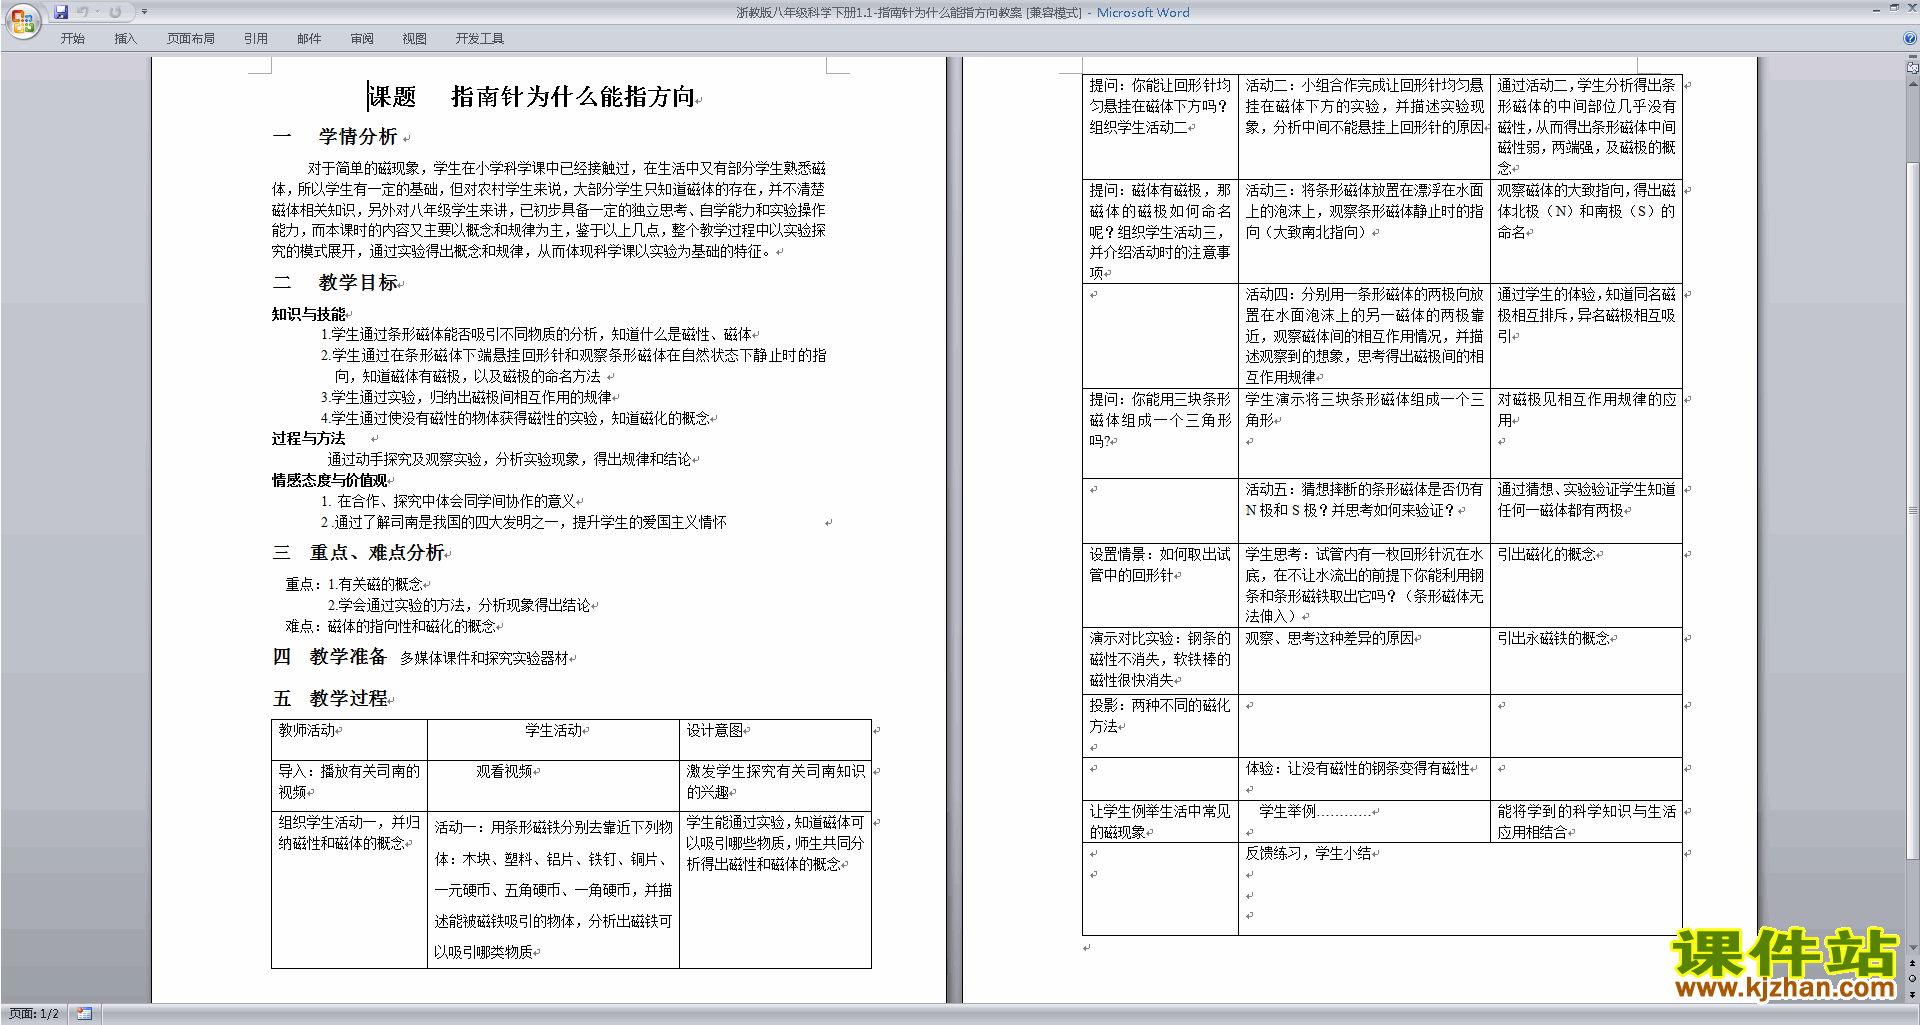Open the 页面布局 ribbon tab
This screenshot has height=1025, width=1920.
pos(191,38)
